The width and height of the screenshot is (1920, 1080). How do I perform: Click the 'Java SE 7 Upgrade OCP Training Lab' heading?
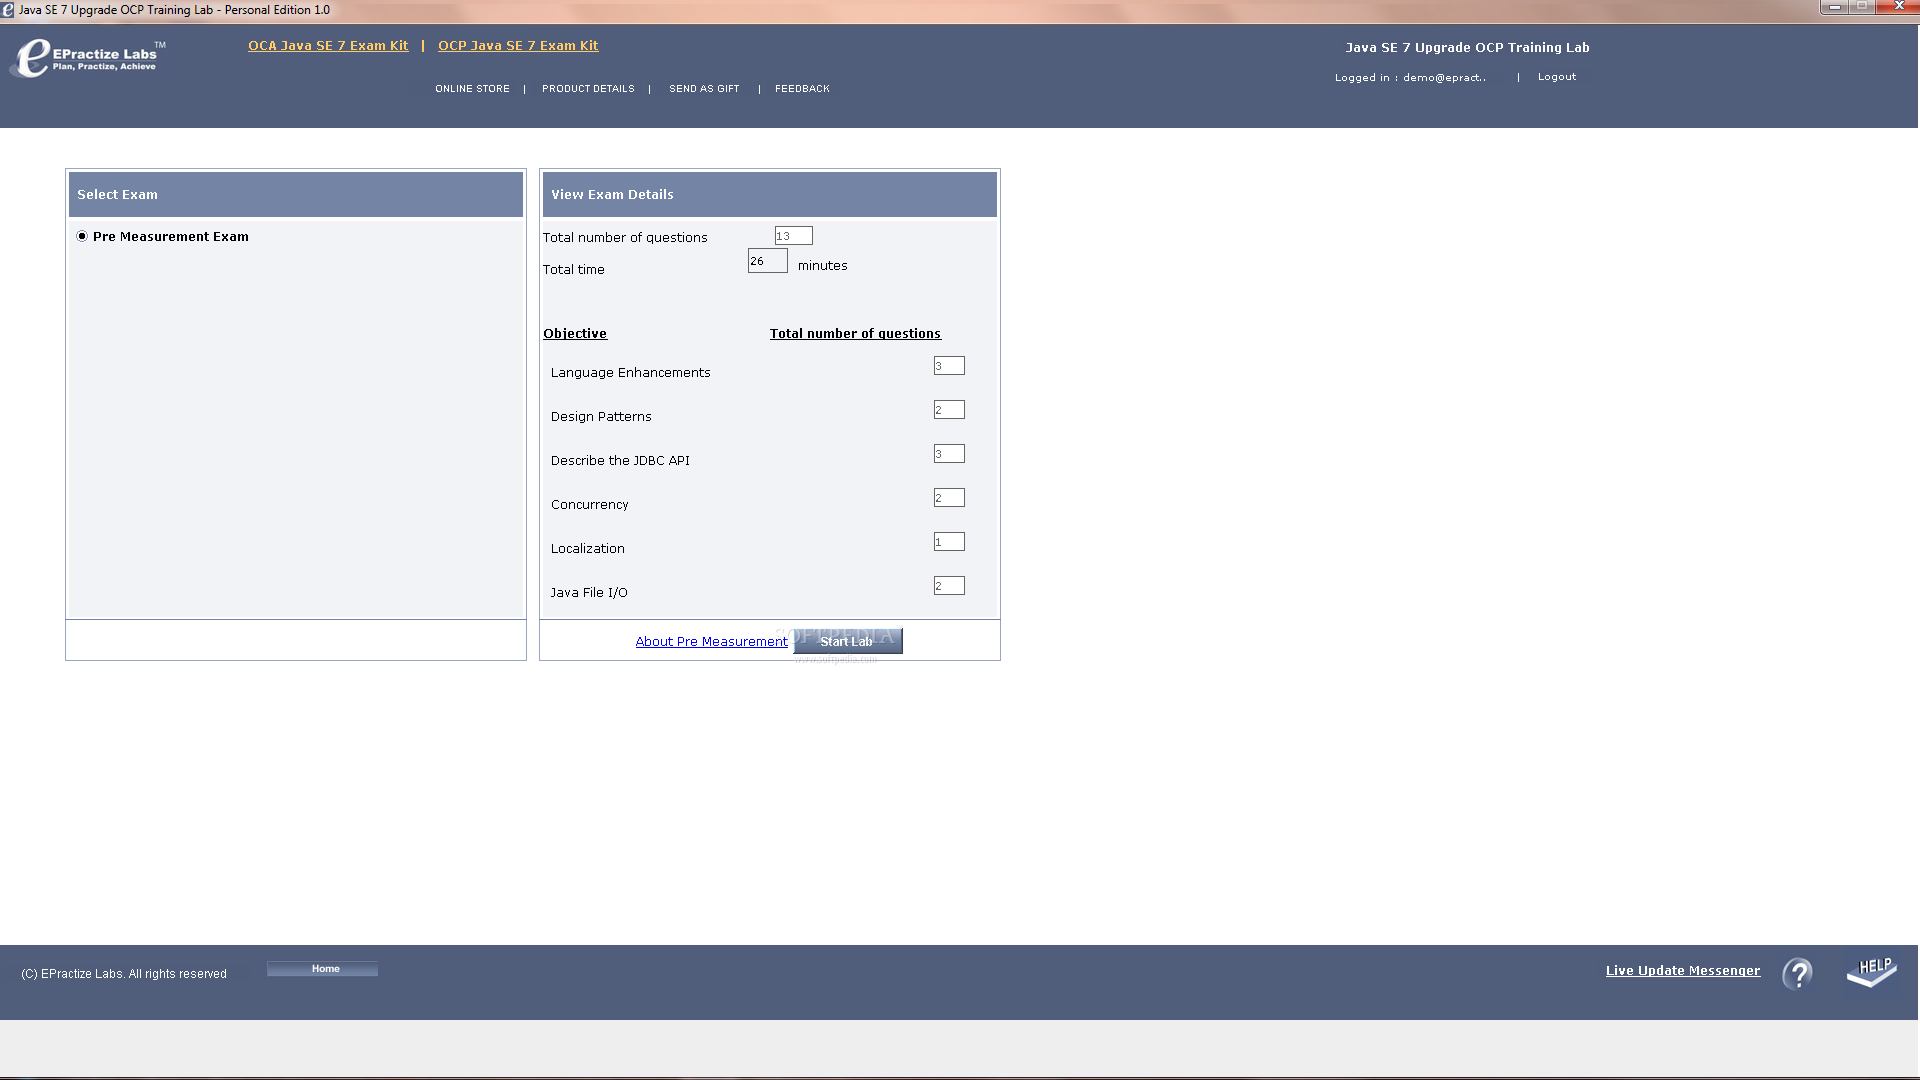coord(1467,48)
